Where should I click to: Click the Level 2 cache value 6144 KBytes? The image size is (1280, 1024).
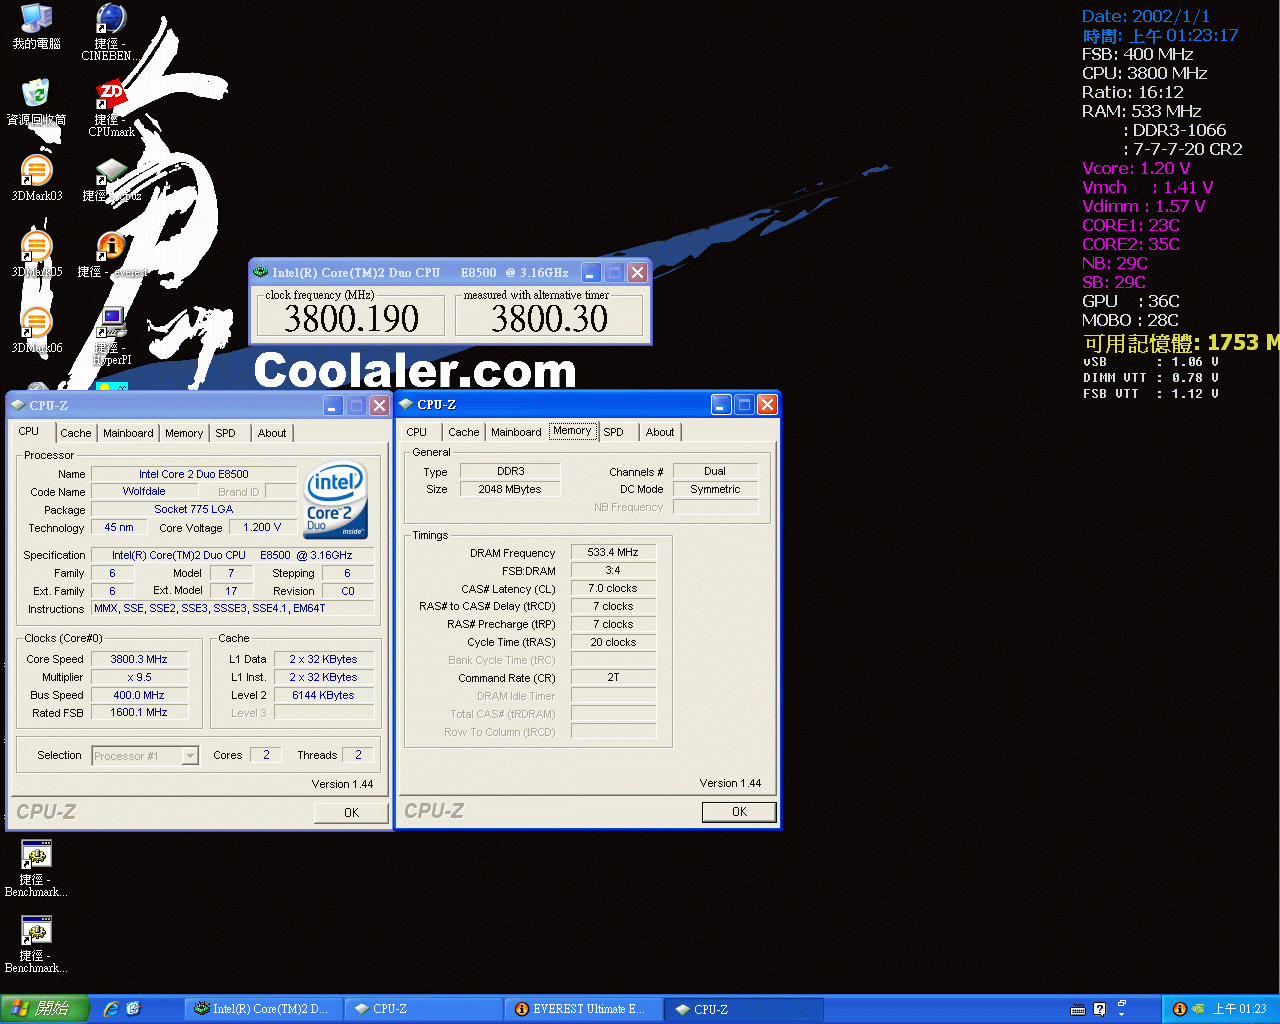point(323,695)
